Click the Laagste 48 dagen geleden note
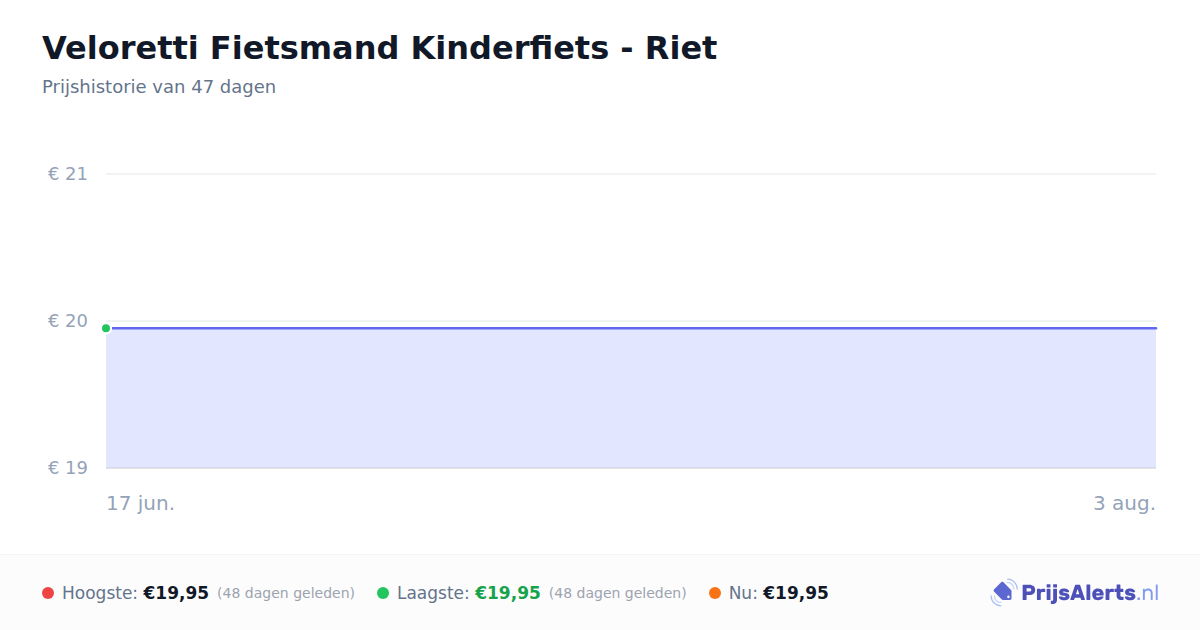 [618, 593]
